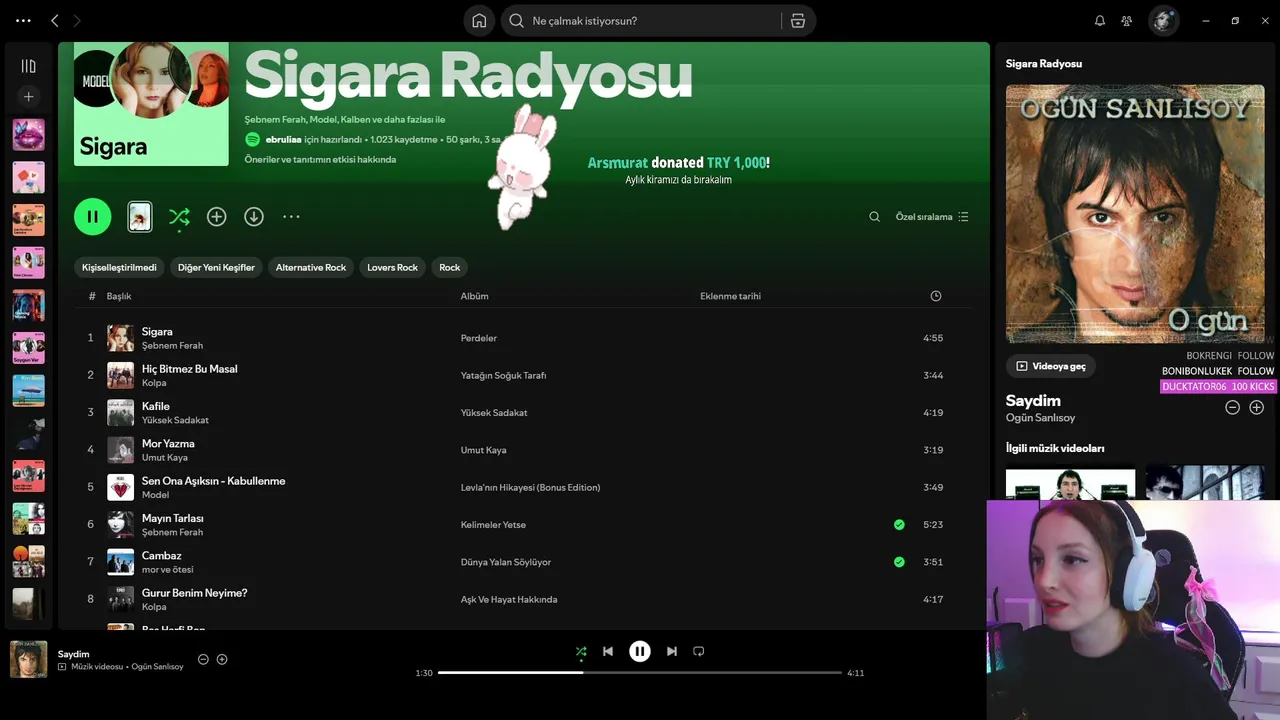Viewport: 1280px width, 720px height.
Task: Select the Diğer Yeni Keşifler chip
Action: 216,267
